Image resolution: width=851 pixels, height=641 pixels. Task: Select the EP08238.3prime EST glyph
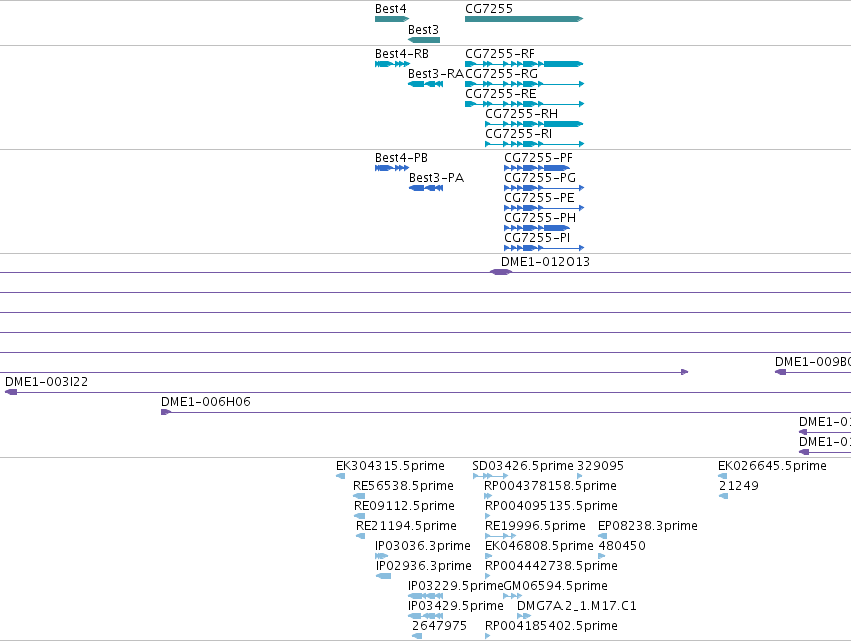tap(602, 537)
